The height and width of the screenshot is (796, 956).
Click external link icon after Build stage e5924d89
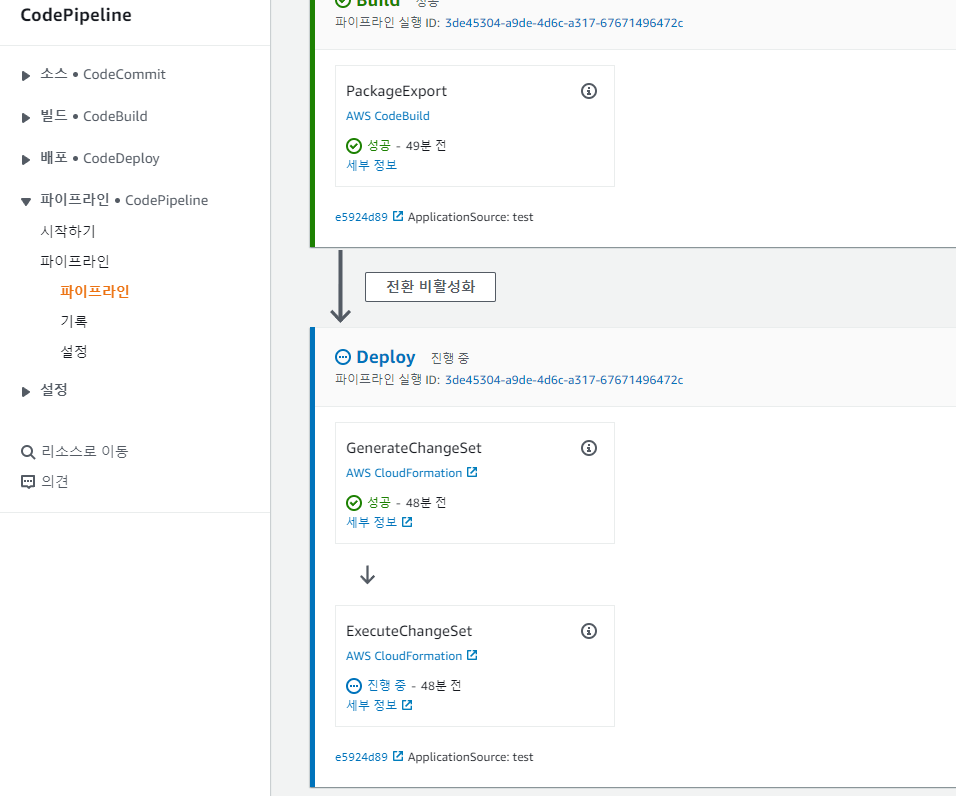click(x=398, y=216)
